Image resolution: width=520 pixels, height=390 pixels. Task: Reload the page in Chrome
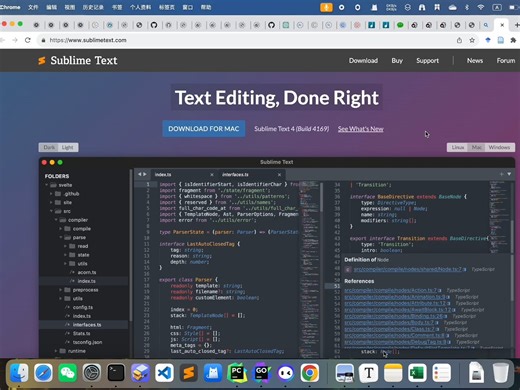pos(28,40)
